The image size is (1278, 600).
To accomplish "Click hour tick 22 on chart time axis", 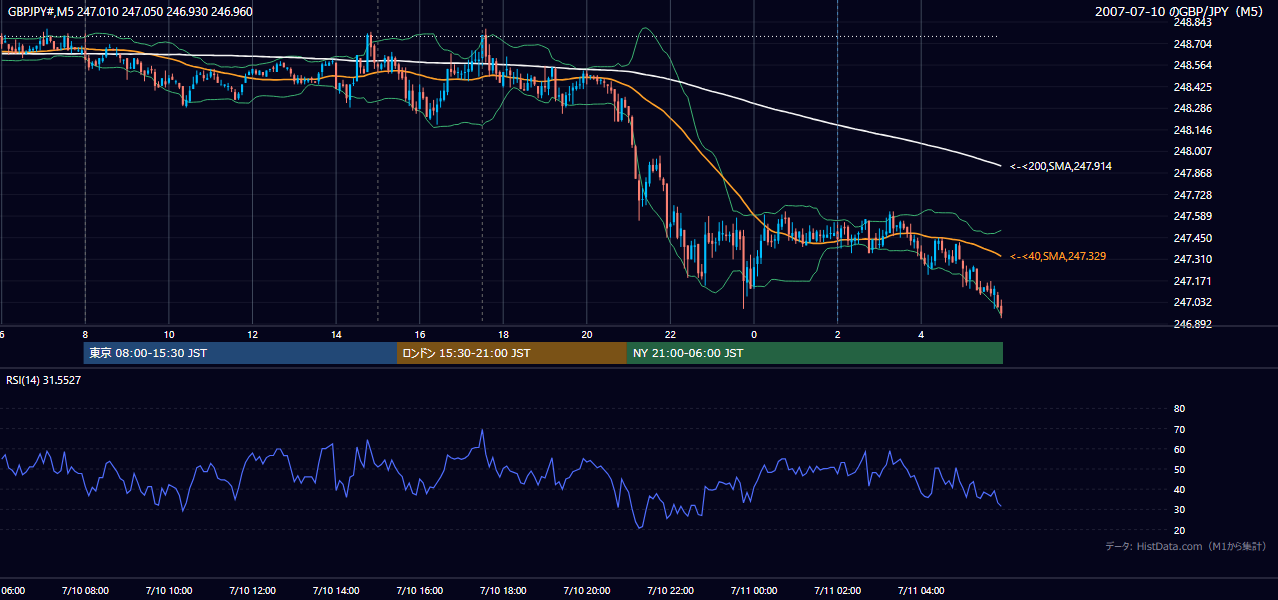I will pyautogui.click(x=670, y=335).
